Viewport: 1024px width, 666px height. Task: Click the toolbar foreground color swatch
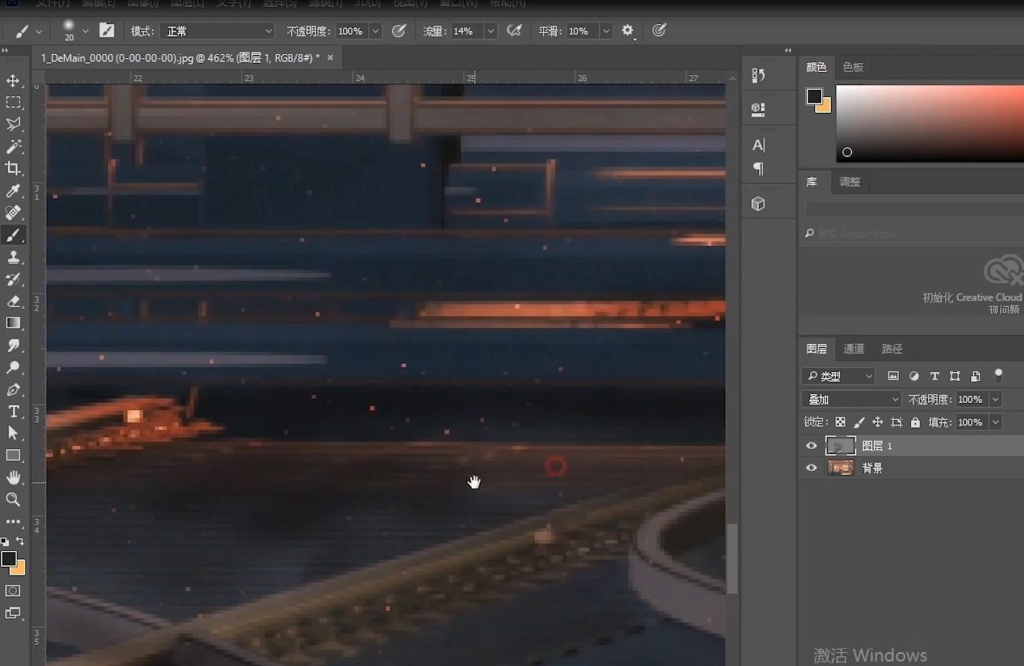[8, 559]
